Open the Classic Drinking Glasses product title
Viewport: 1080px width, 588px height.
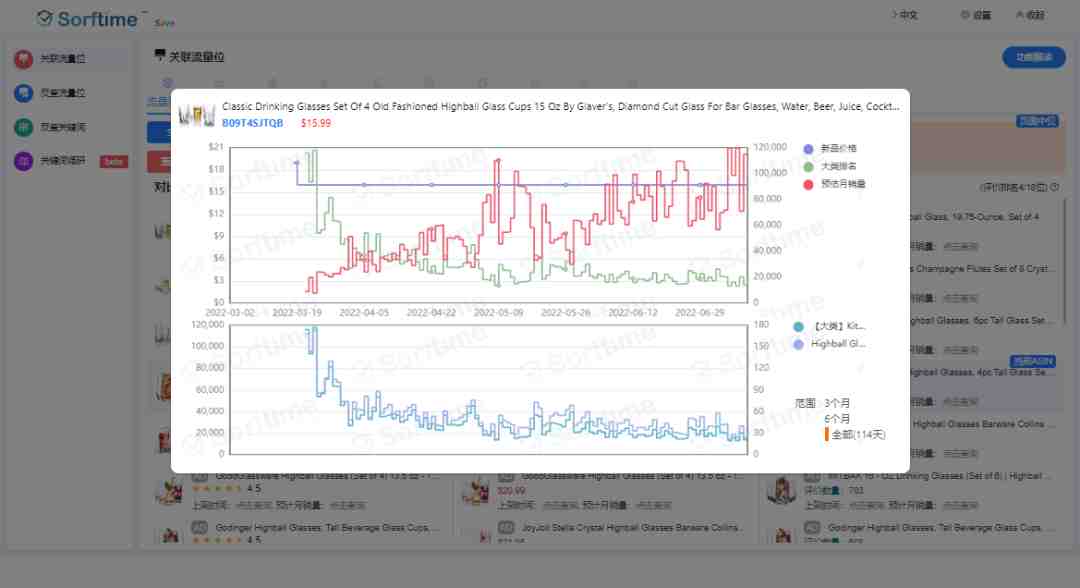560,107
